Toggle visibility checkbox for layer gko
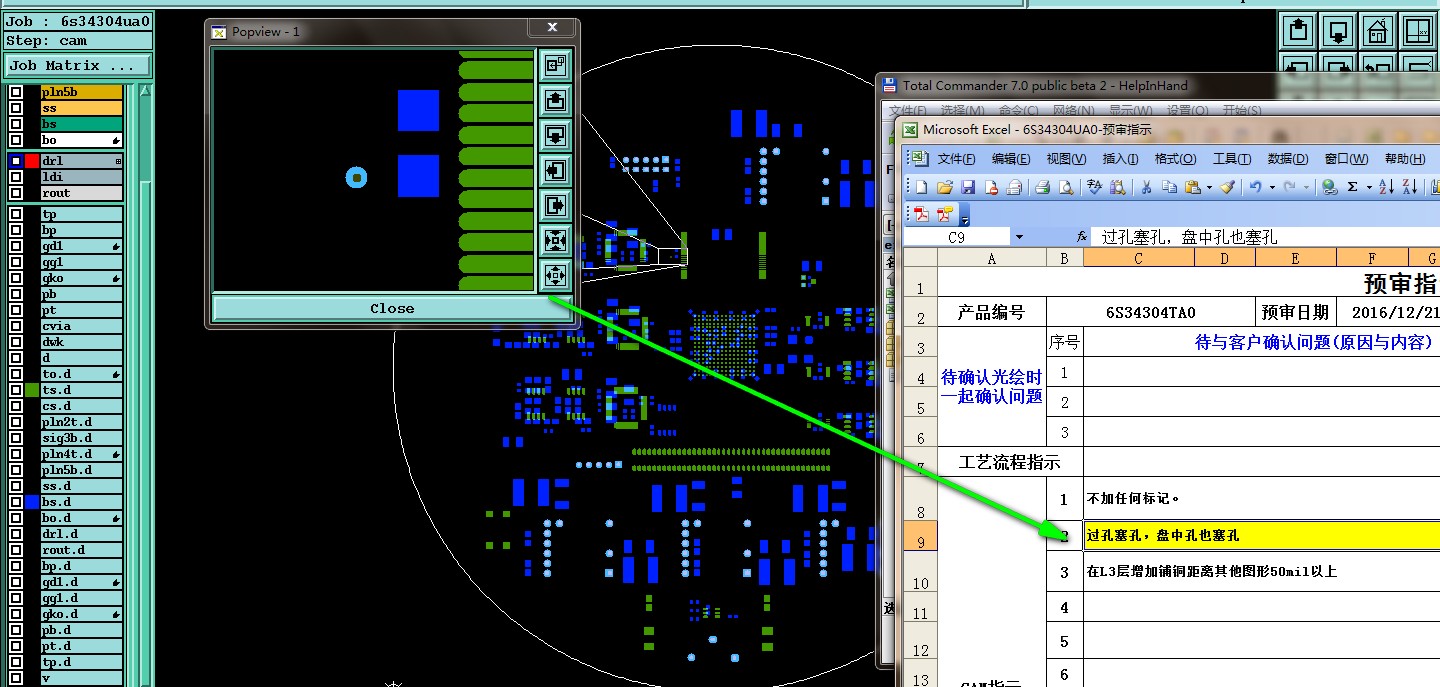 (x=16, y=278)
